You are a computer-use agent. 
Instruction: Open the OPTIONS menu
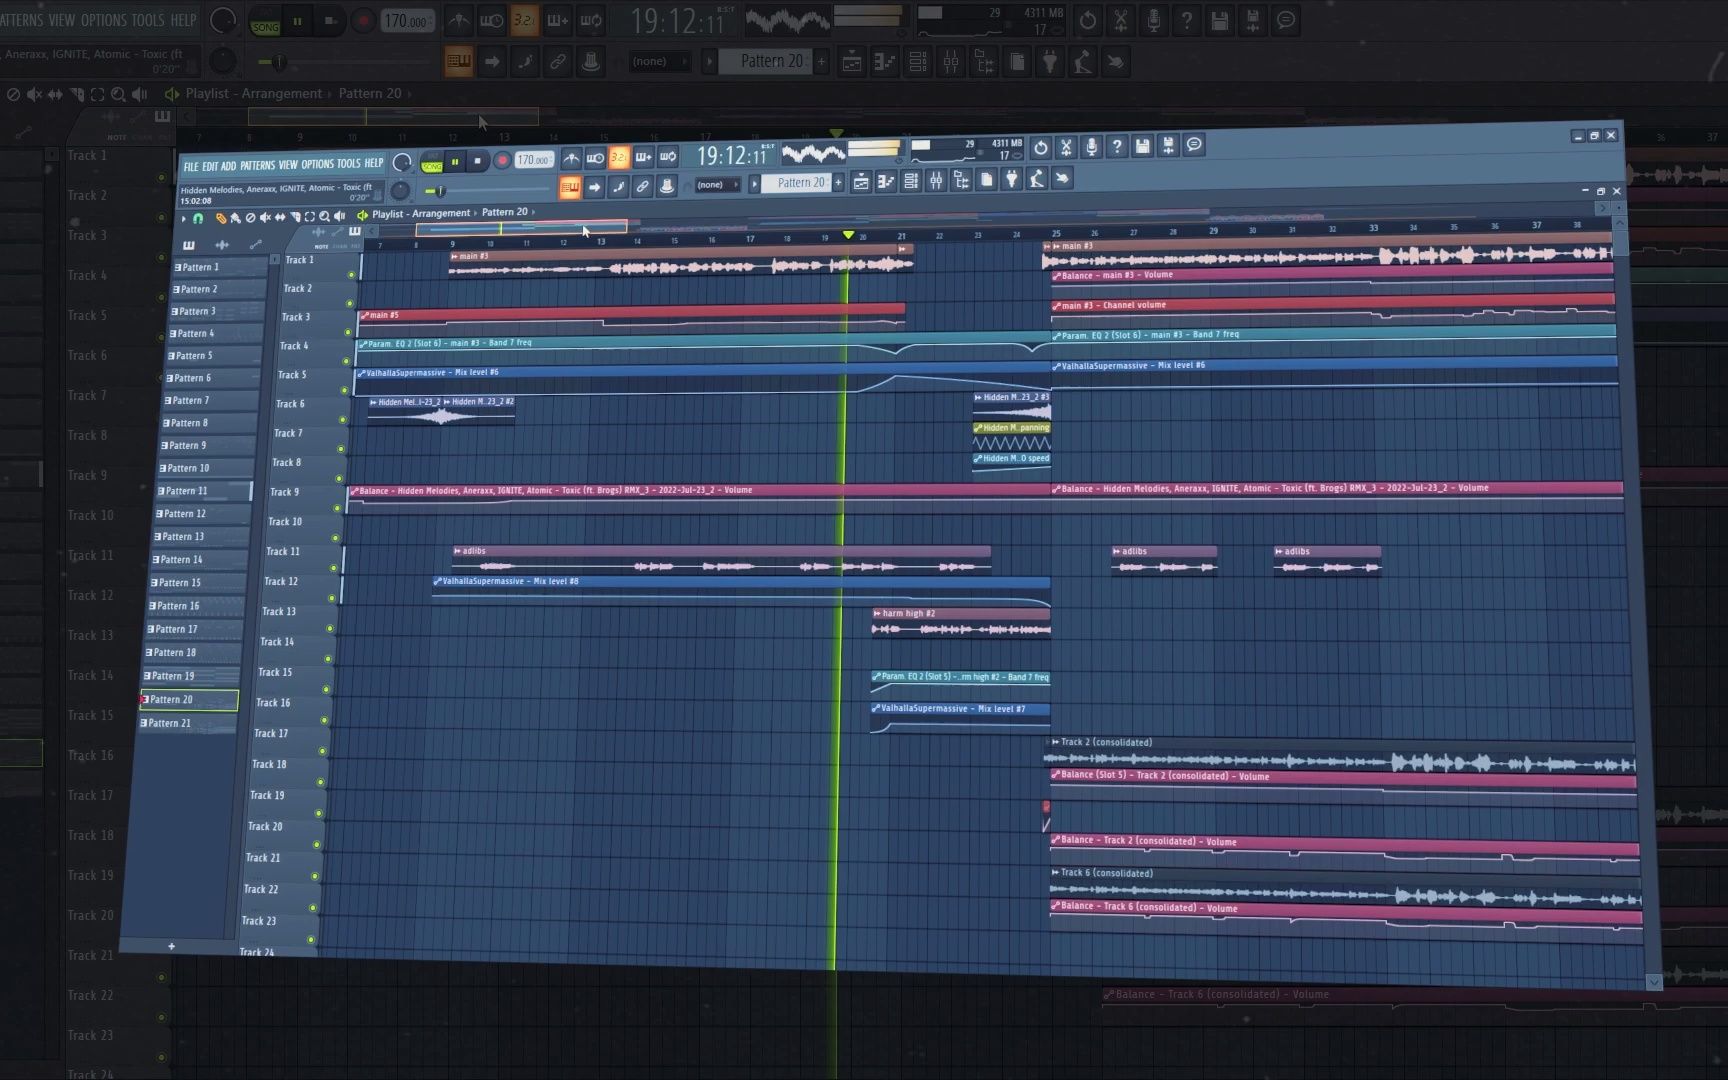[x=316, y=164]
